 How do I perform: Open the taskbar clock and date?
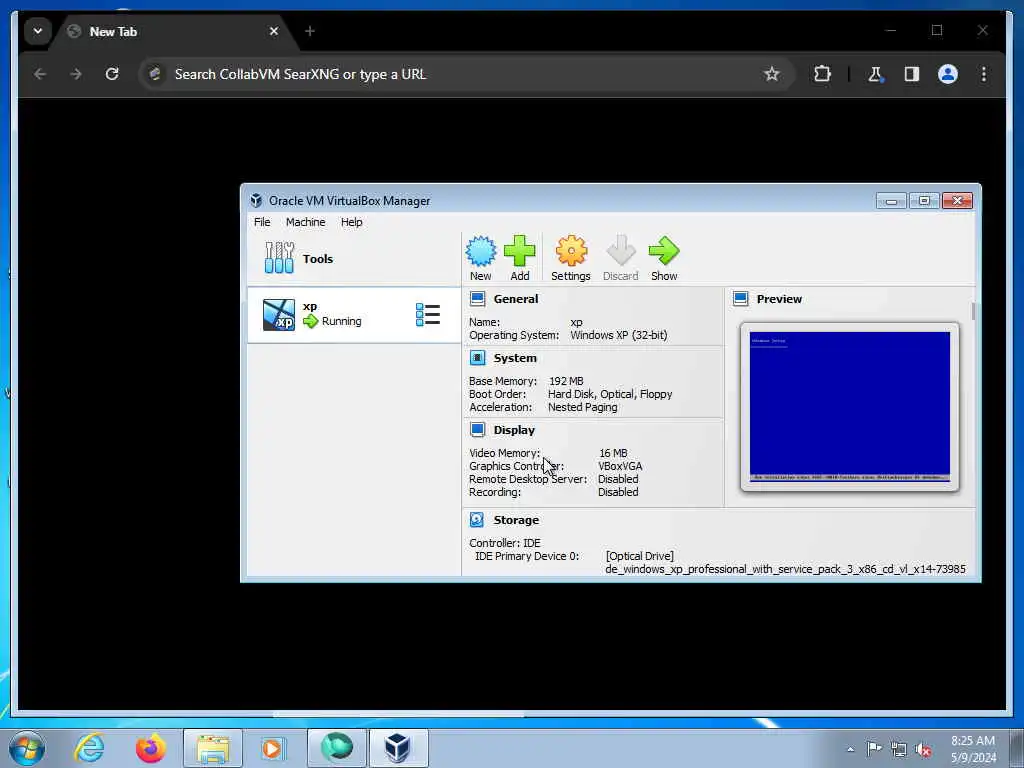tap(973, 749)
